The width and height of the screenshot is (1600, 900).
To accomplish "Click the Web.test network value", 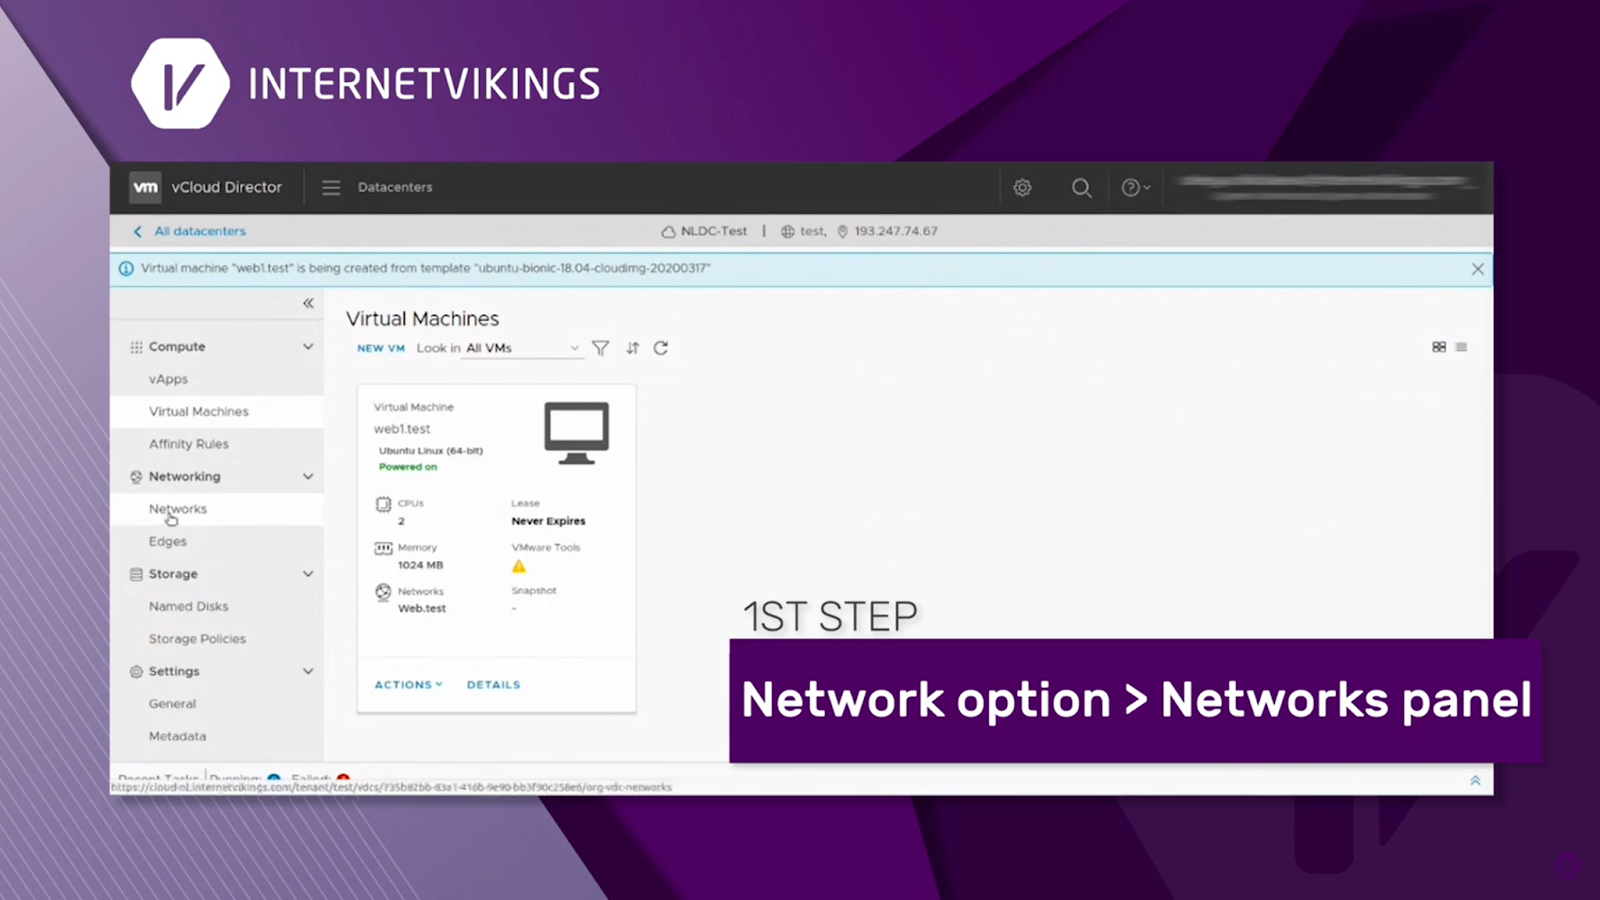I will click(x=422, y=608).
